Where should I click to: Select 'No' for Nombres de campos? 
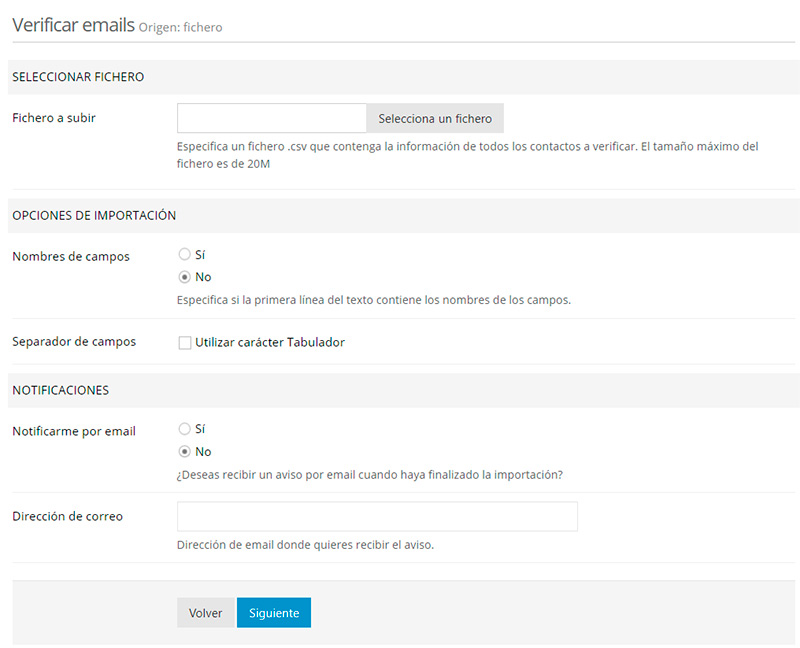[184, 277]
